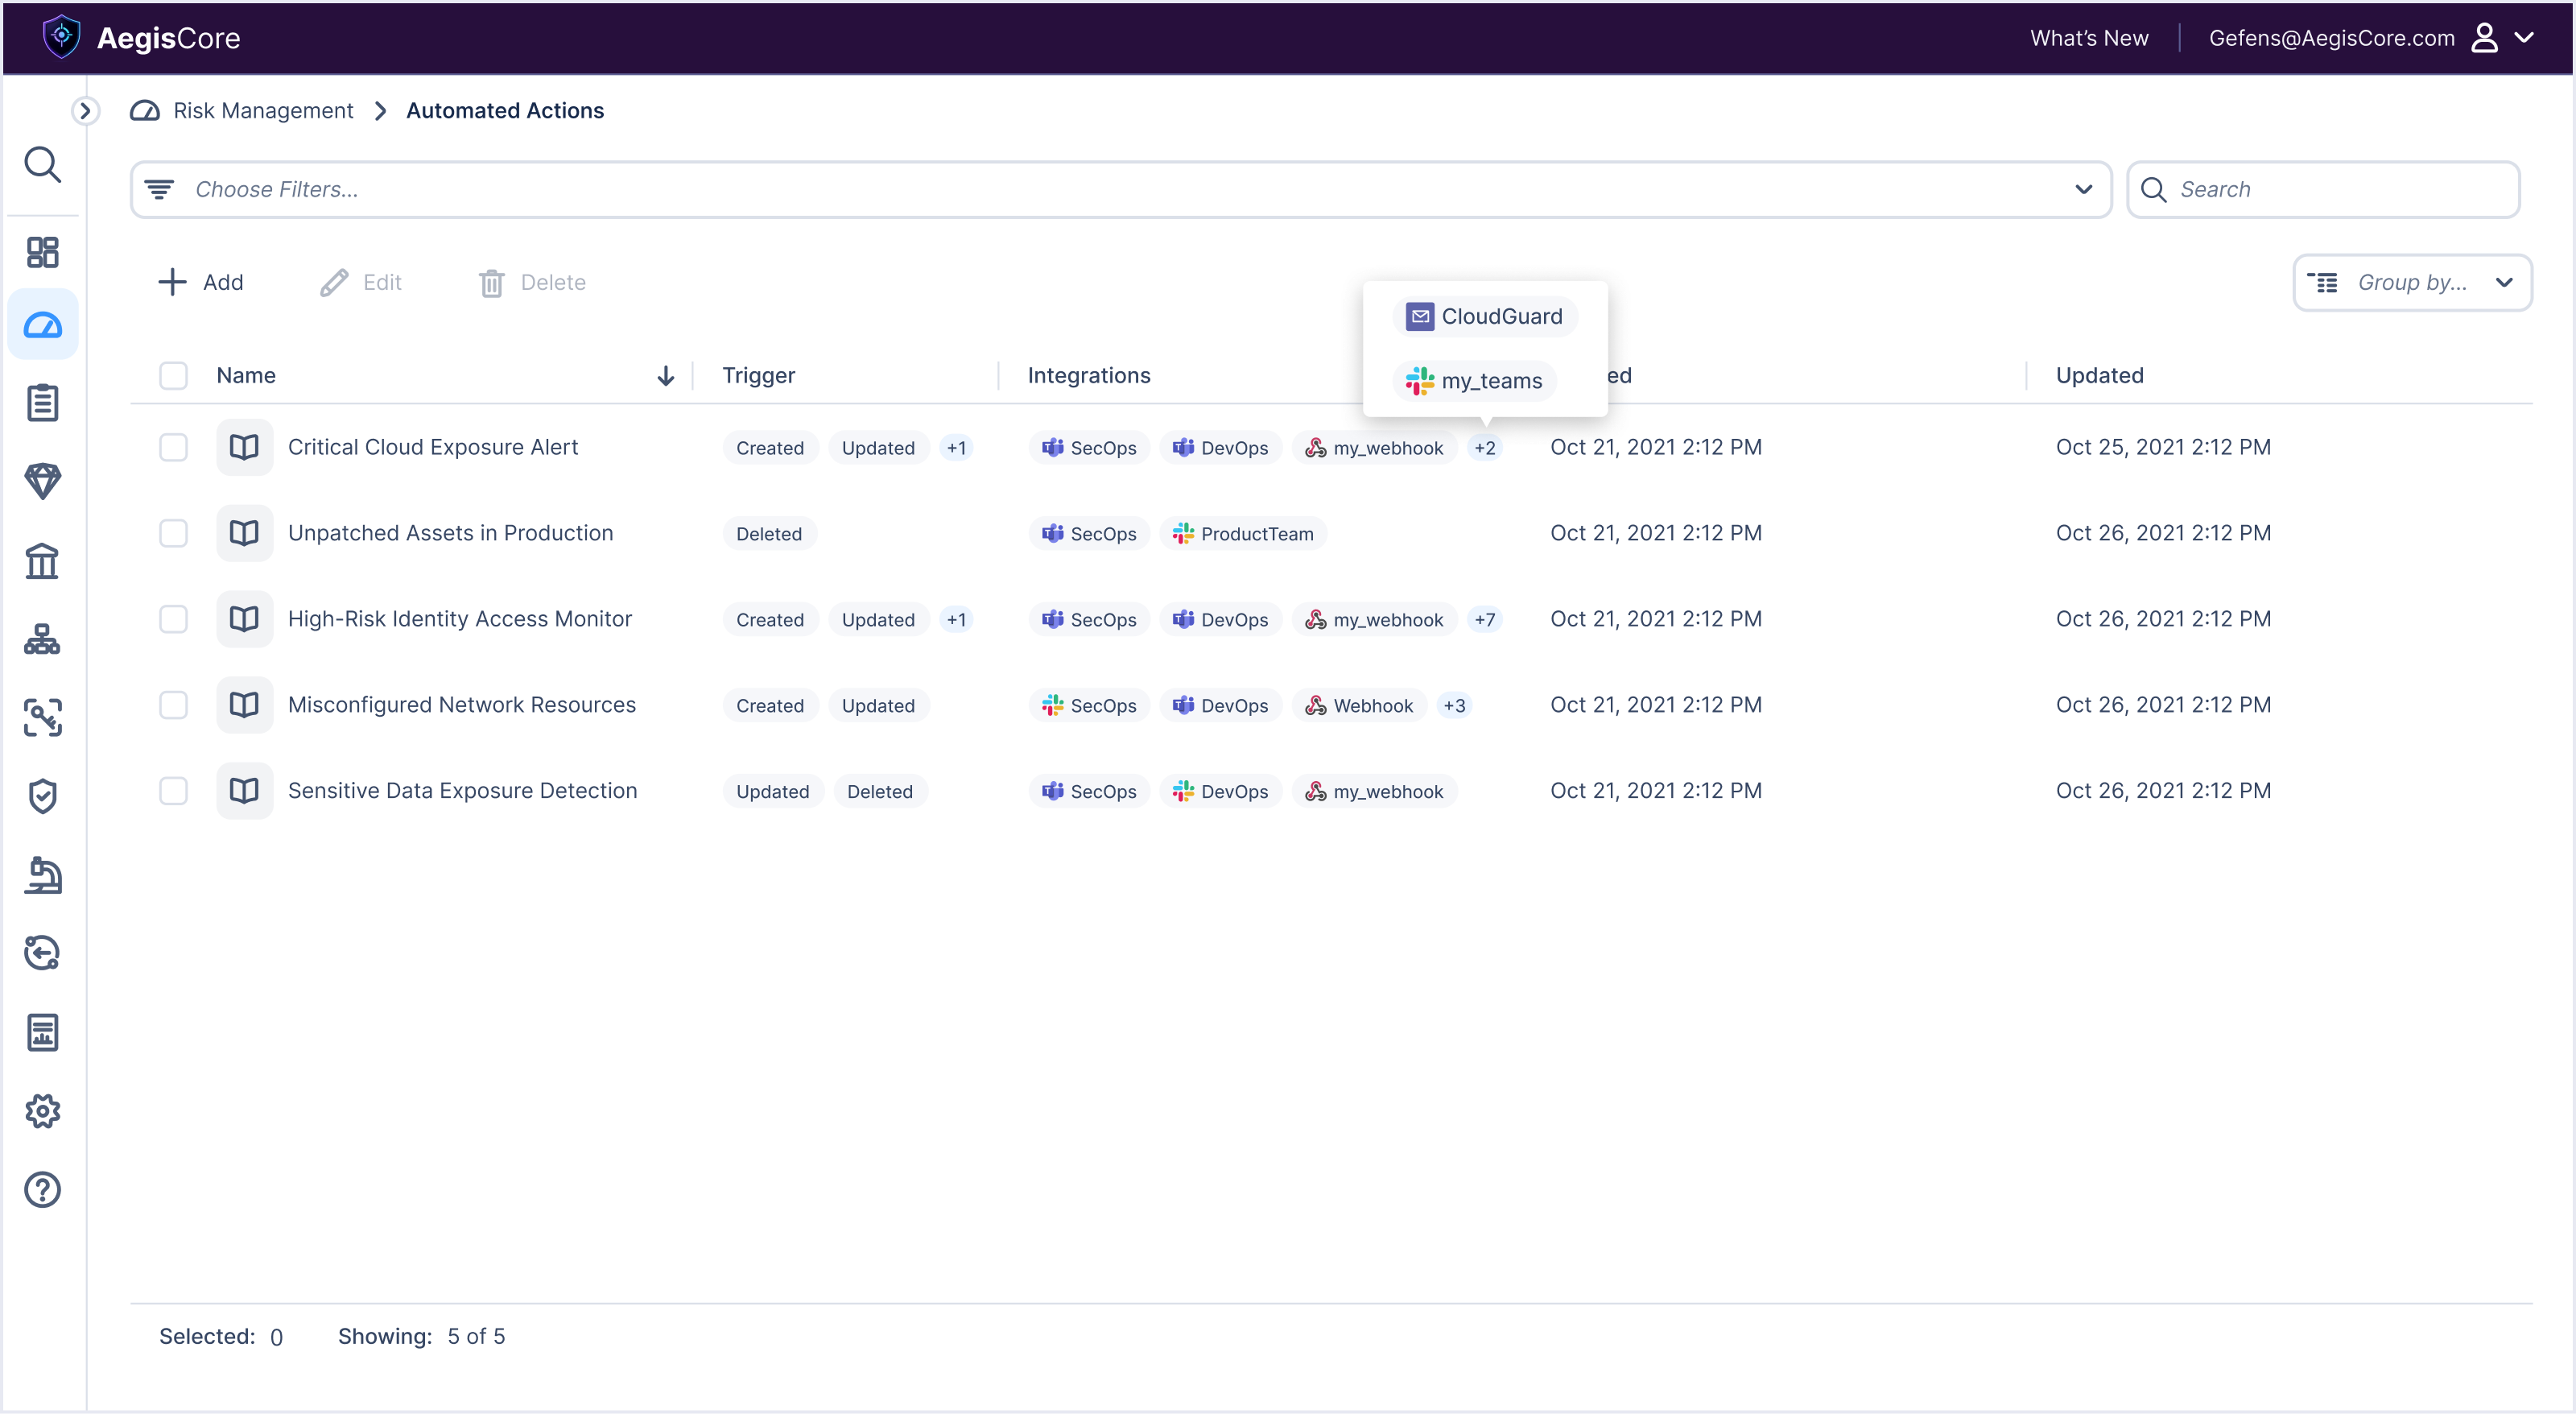Click into the Search input field
Image resolution: width=2576 pixels, height=1414 pixels.
click(x=2323, y=189)
